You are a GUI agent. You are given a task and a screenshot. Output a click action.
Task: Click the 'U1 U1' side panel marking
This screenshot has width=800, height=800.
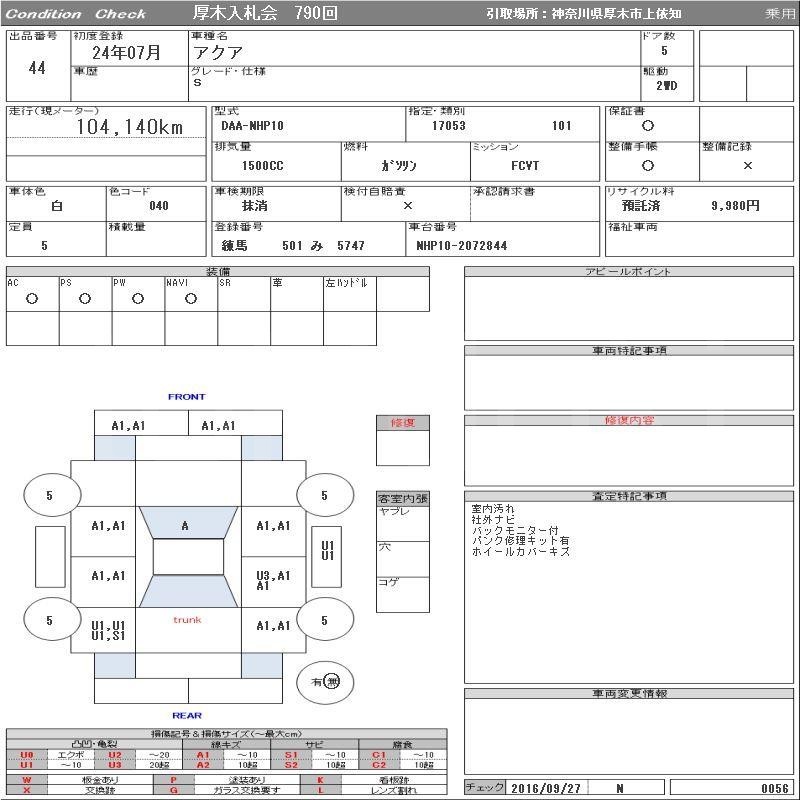click(327, 551)
